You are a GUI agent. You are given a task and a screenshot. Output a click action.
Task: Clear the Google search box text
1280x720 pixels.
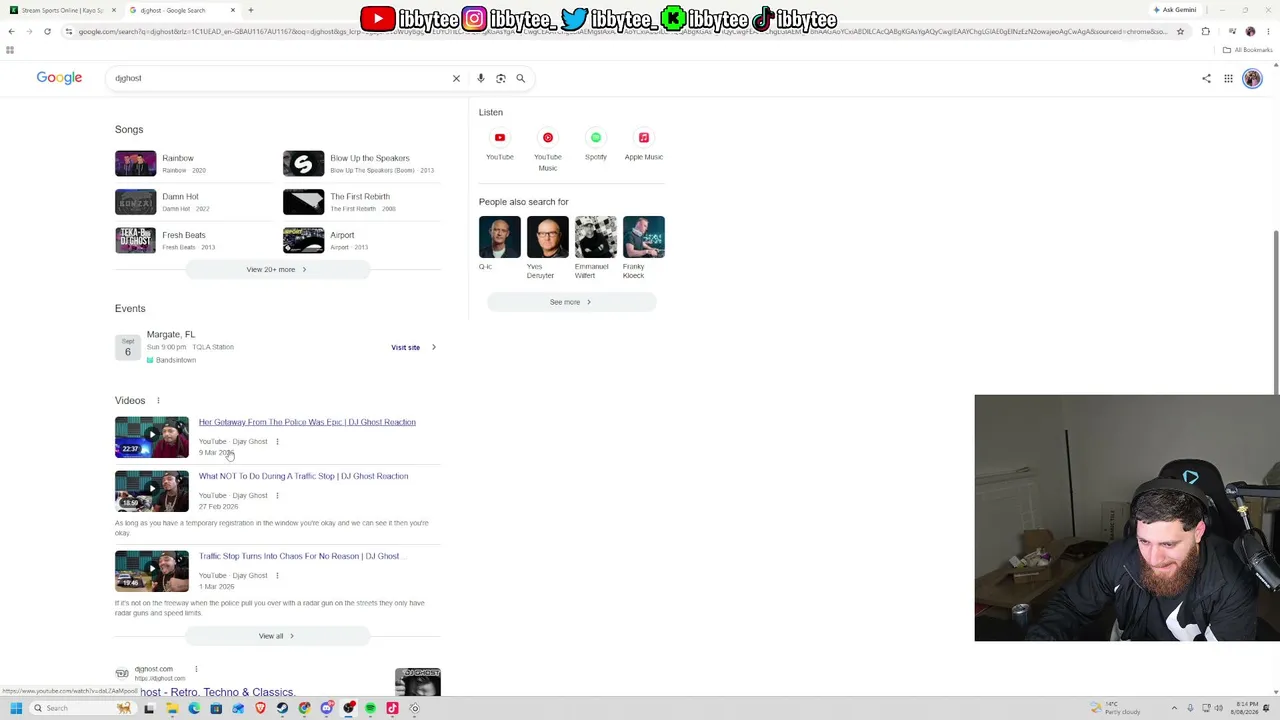point(456,78)
